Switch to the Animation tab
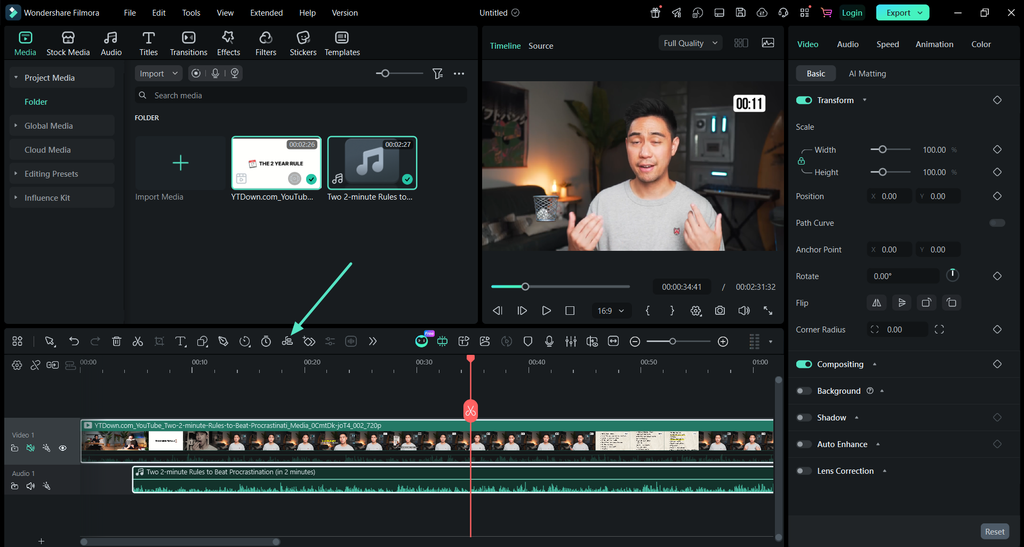Screen dimensions: 1024x547 (x=934, y=44)
